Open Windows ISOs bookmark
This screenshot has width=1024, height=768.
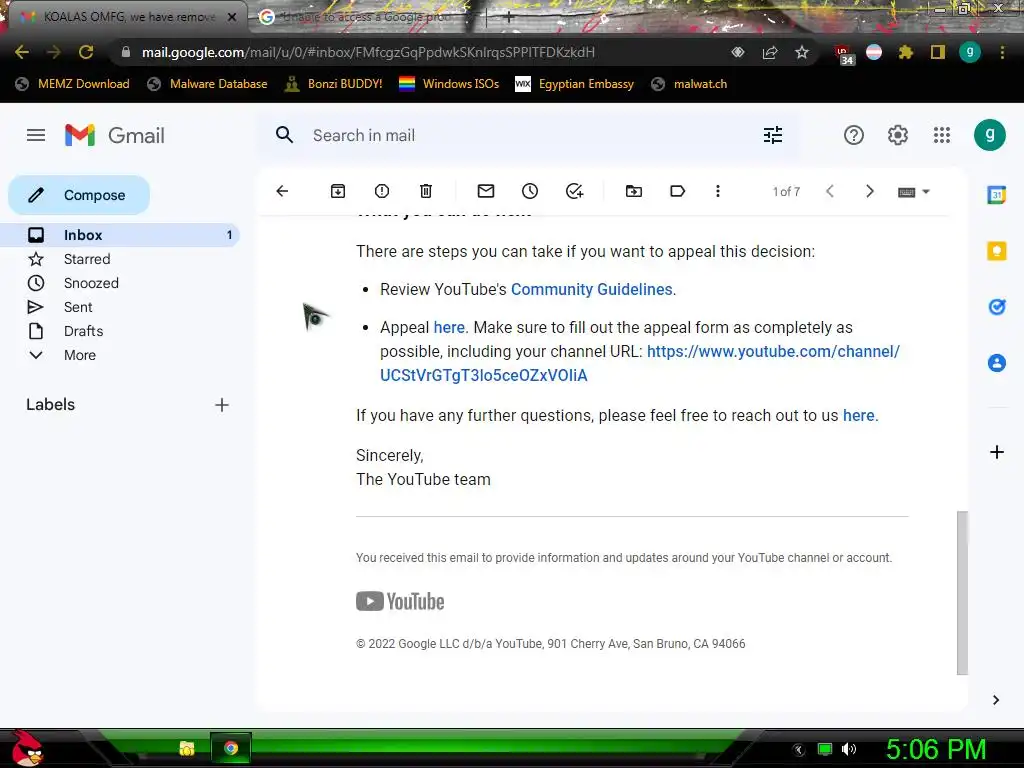pos(449,84)
